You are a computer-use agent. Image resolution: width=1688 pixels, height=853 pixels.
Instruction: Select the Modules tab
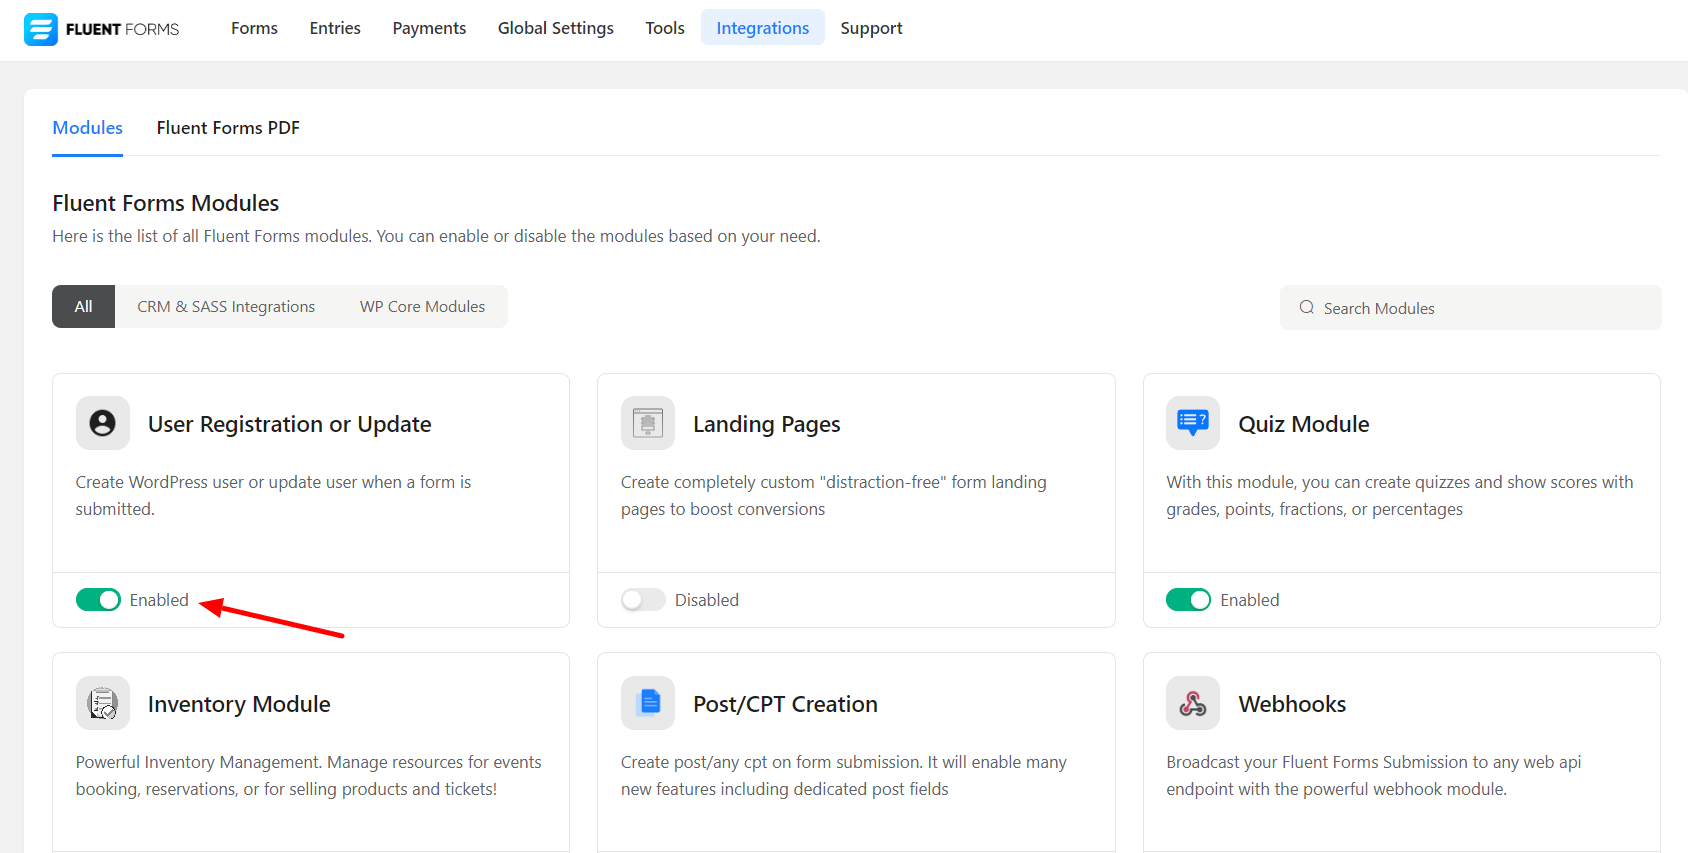[x=87, y=128]
